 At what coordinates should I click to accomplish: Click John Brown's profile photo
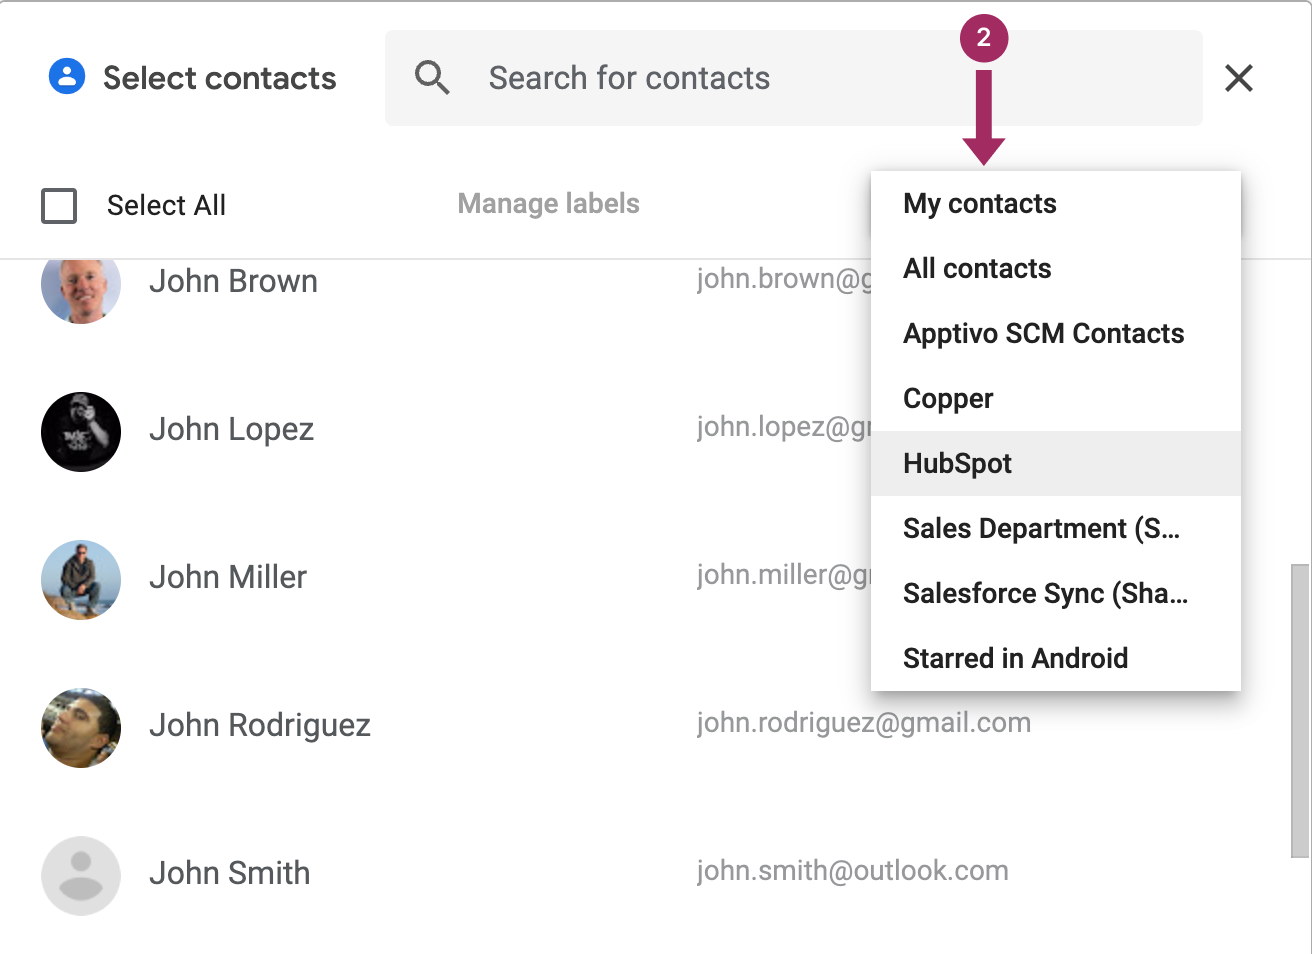click(x=81, y=287)
